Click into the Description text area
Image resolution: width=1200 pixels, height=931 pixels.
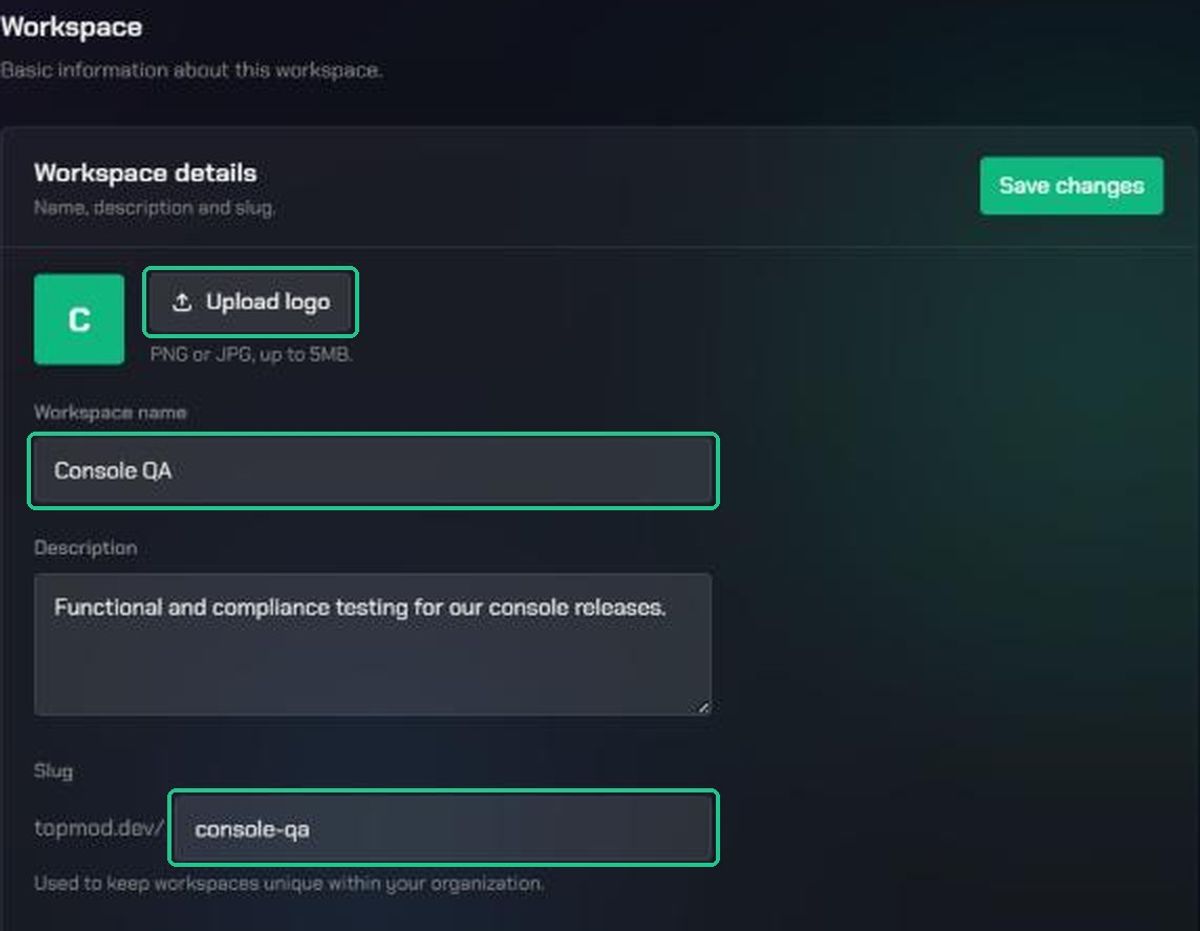point(373,644)
